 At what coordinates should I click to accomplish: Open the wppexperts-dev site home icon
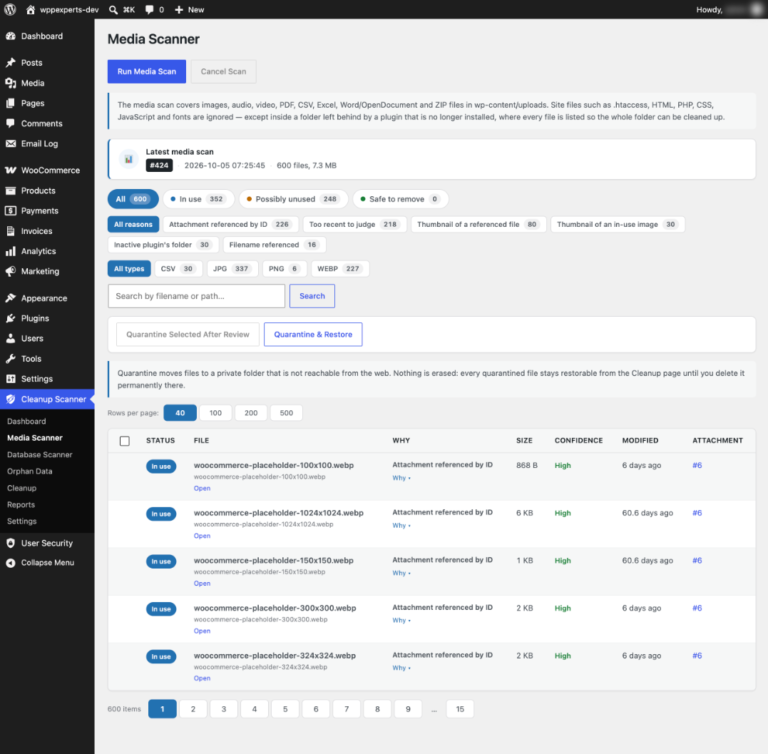[30, 9]
